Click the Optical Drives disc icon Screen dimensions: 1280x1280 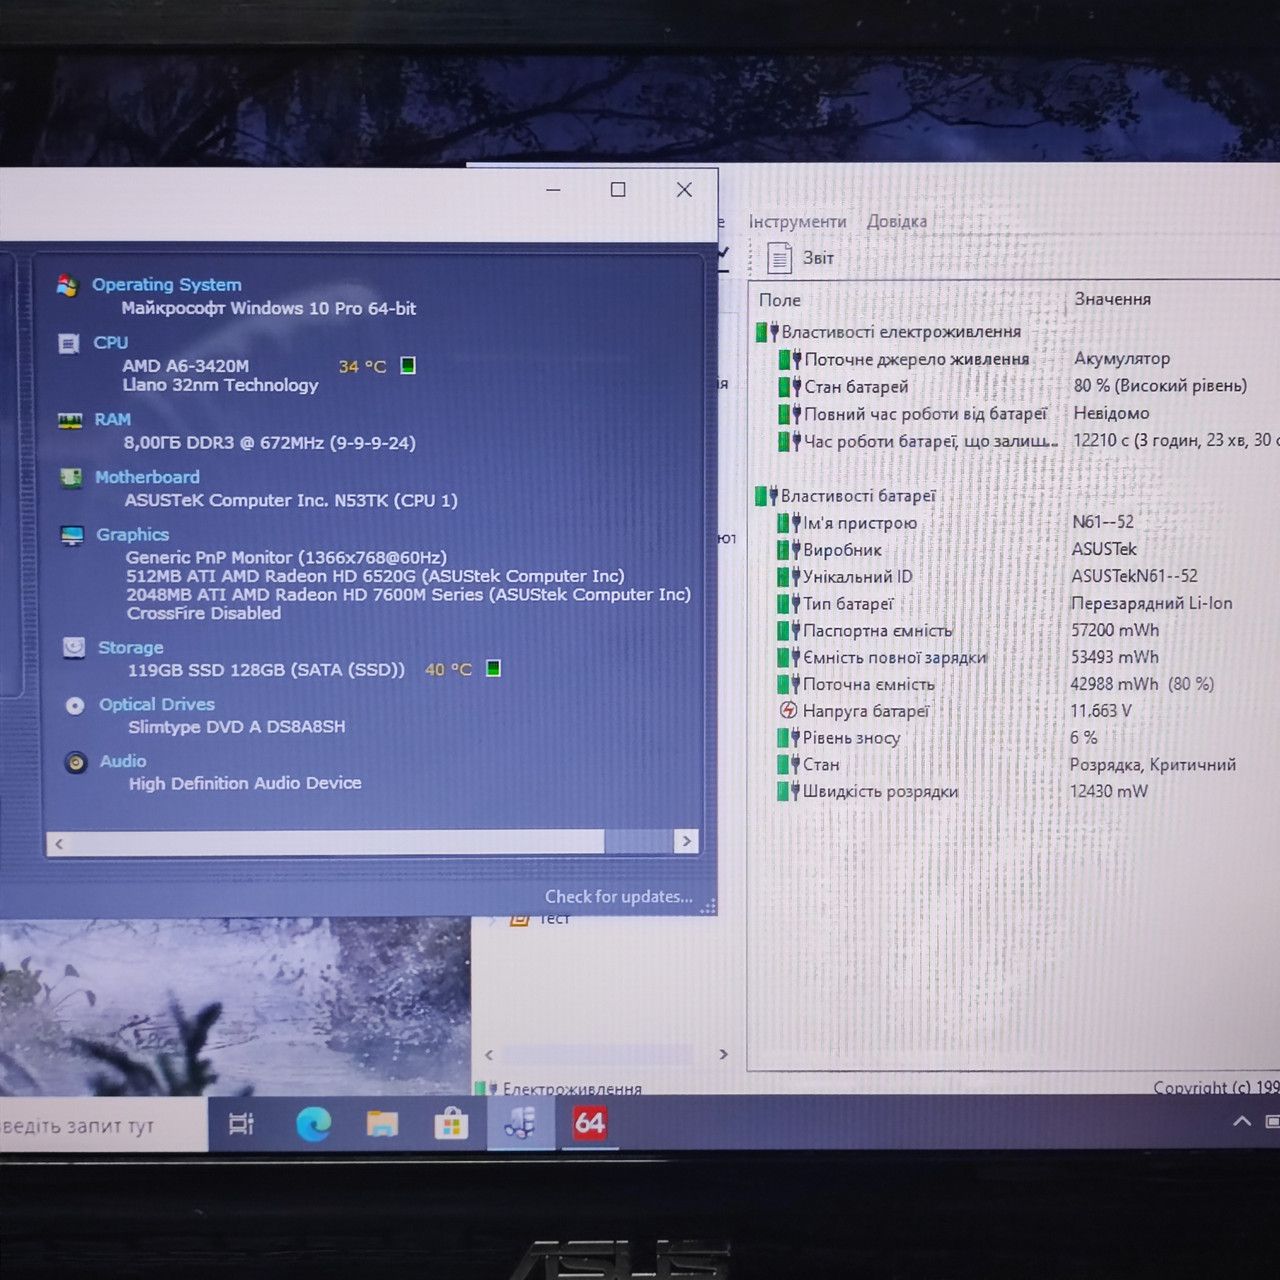click(75, 706)
